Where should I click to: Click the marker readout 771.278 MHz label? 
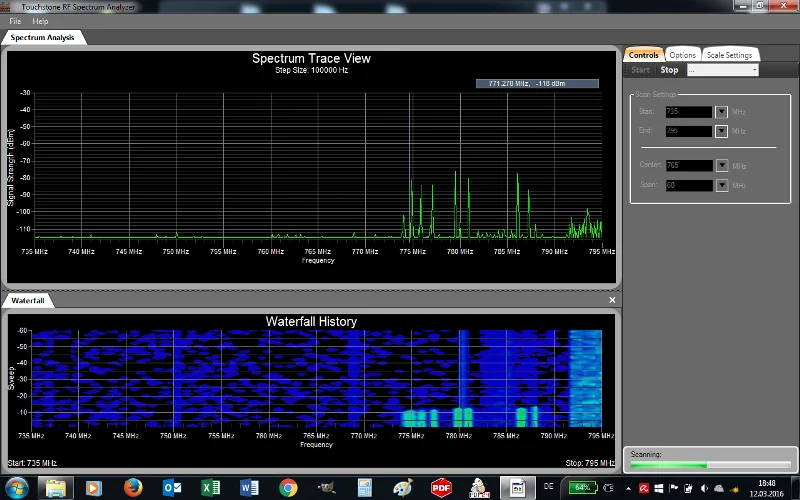pyautogui.click(x=537, y=83)
